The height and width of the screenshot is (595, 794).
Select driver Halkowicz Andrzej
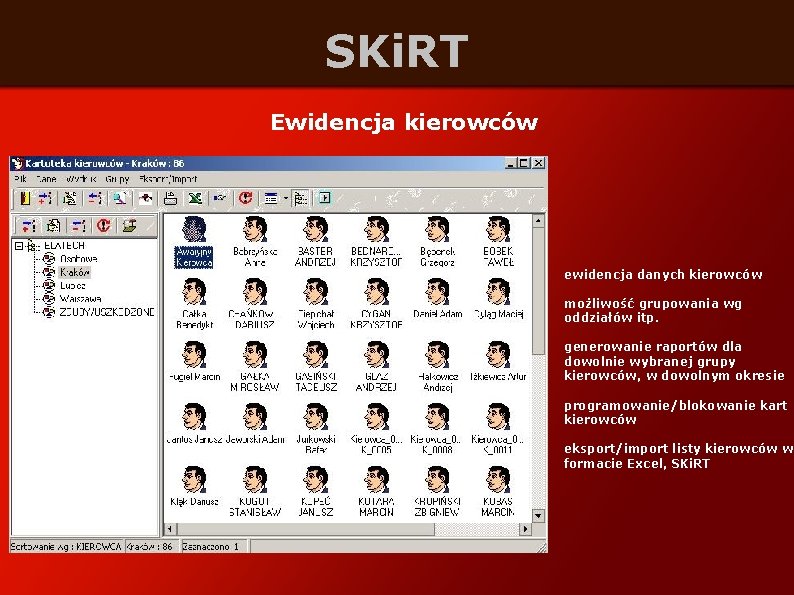click(x=438, y=367)
